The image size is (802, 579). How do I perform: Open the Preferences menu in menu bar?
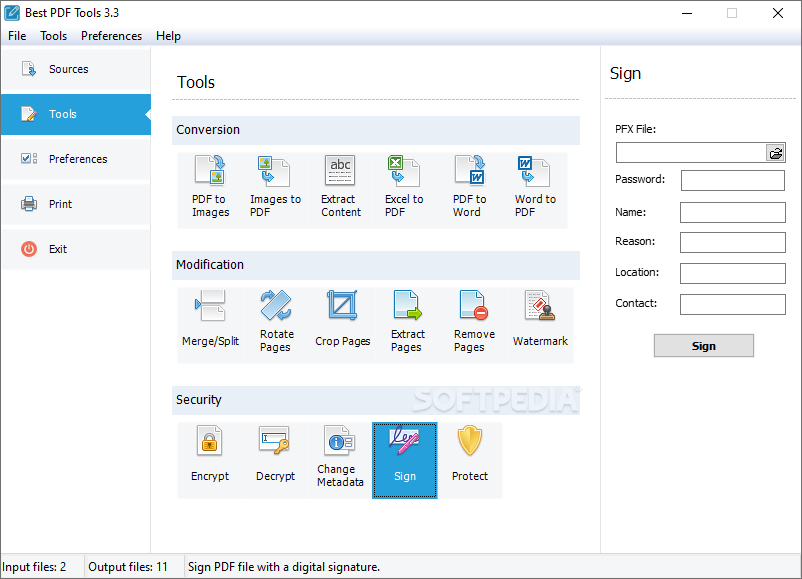[111, 36]
